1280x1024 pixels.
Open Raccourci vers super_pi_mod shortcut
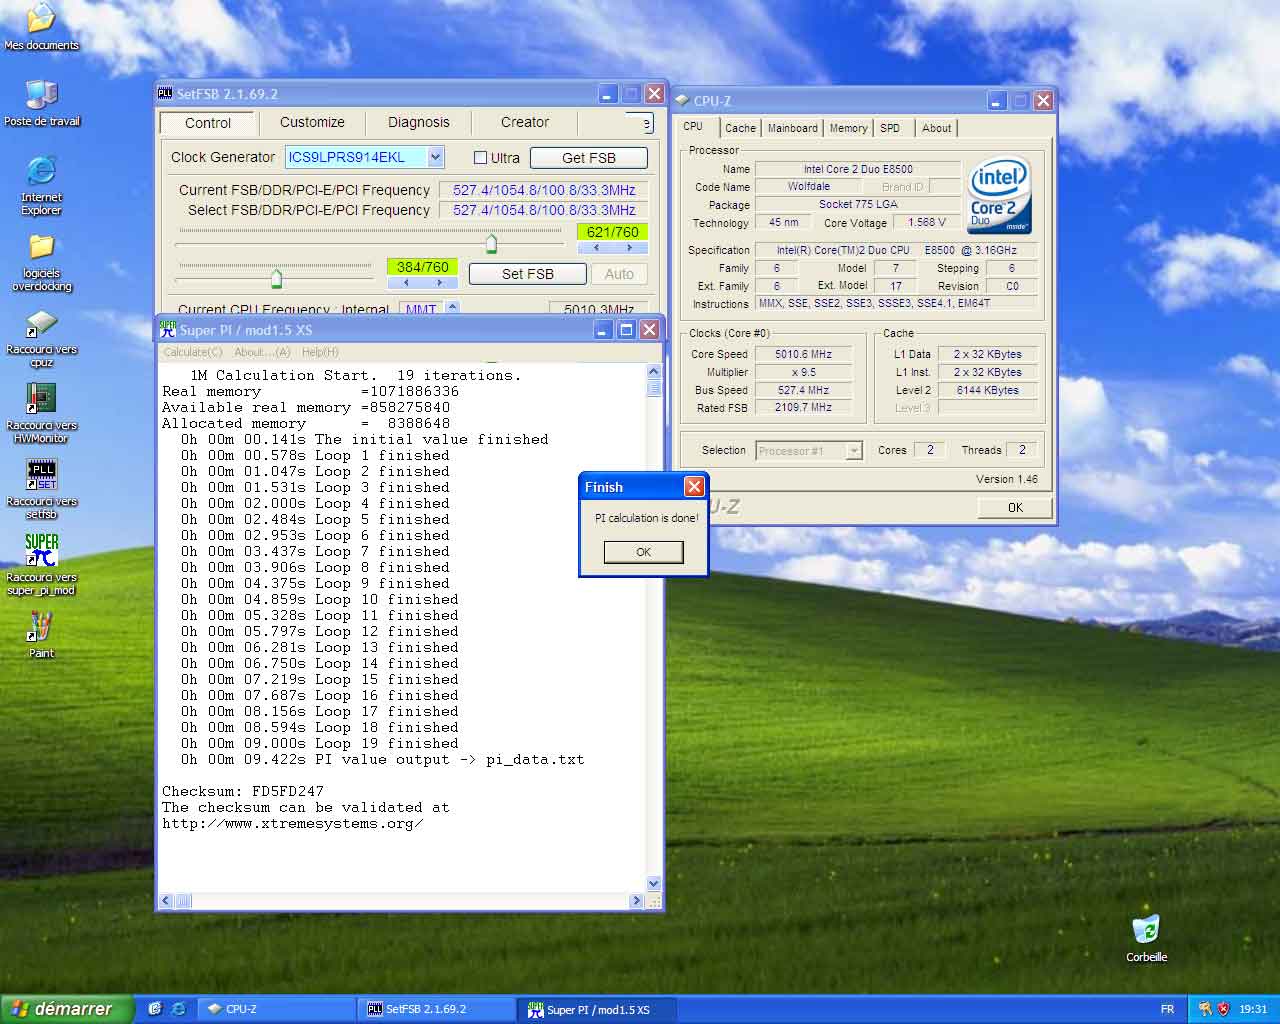pyautogui.click(x=41, y=566)
